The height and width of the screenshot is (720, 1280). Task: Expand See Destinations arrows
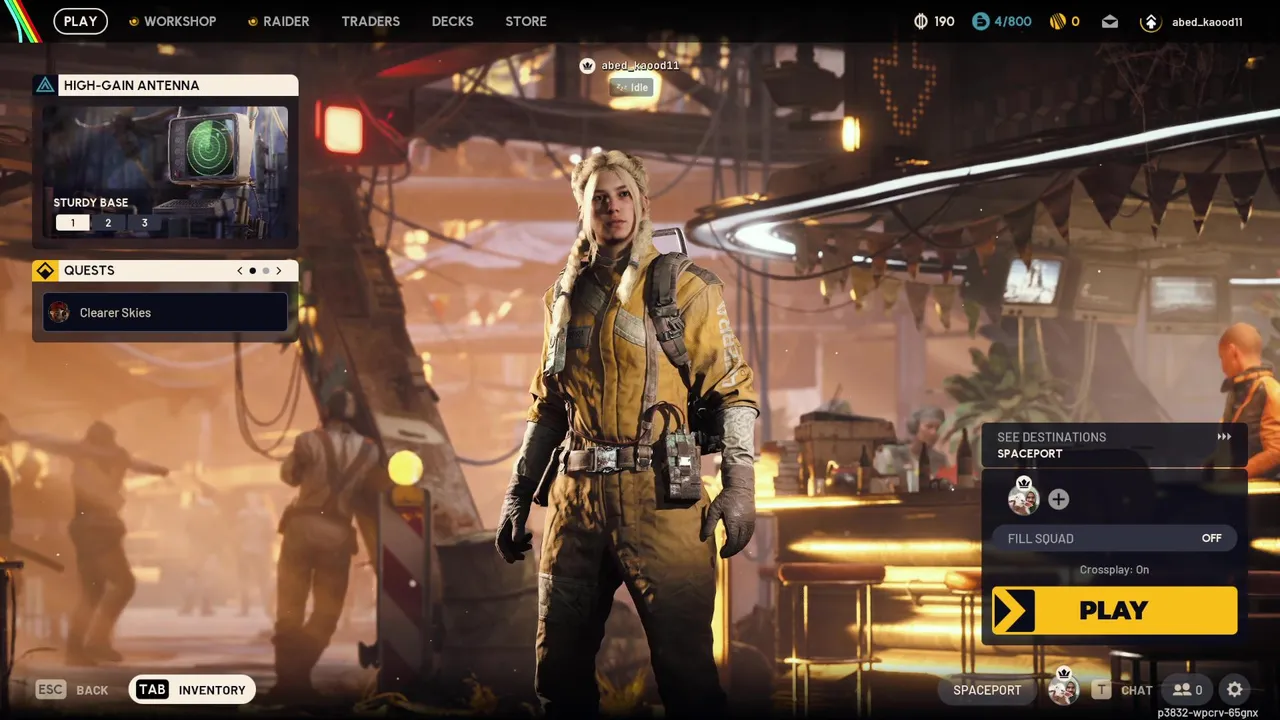coord(1224,437)
